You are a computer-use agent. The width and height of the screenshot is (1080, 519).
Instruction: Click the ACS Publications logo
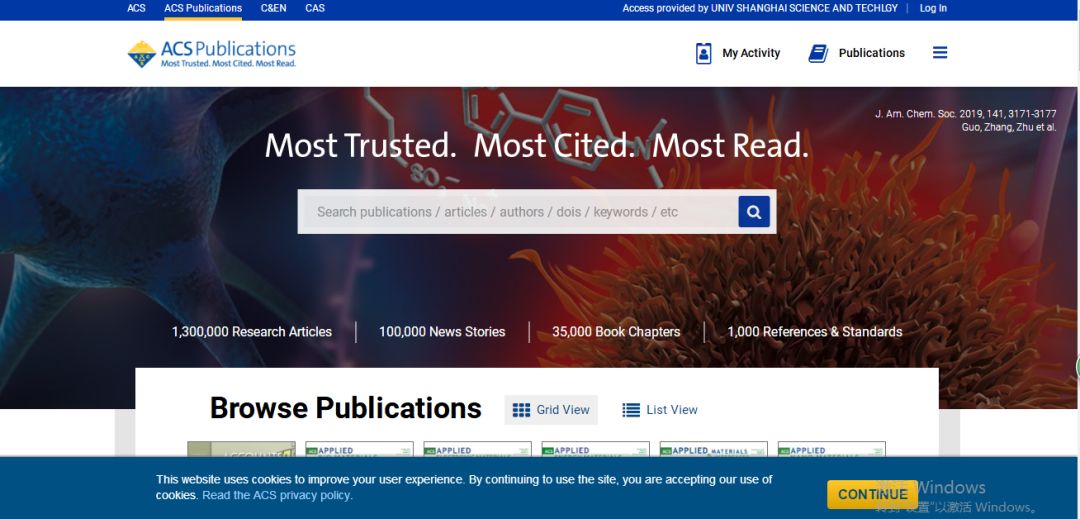point(211,54)
